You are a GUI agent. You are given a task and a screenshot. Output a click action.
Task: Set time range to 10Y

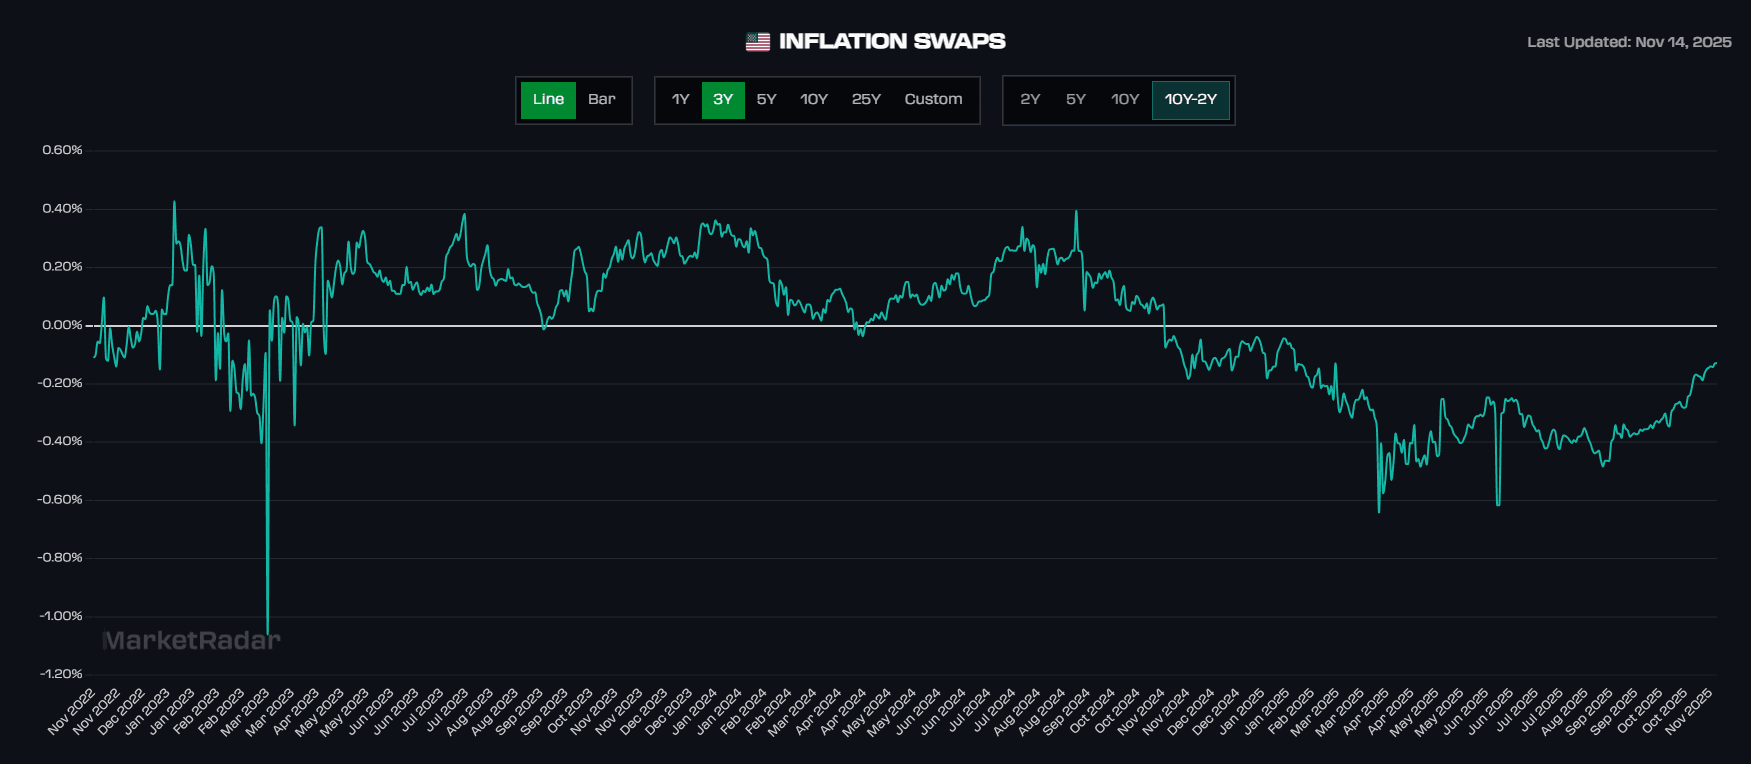point(814,100)
